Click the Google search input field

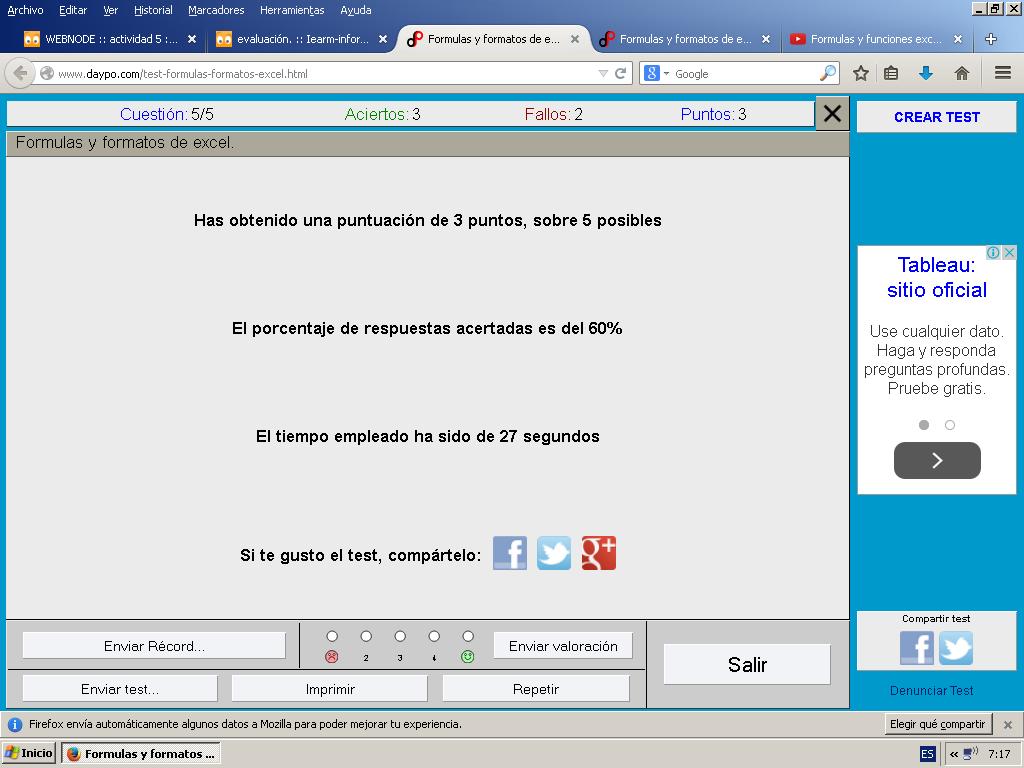click(x=742, y=74)
